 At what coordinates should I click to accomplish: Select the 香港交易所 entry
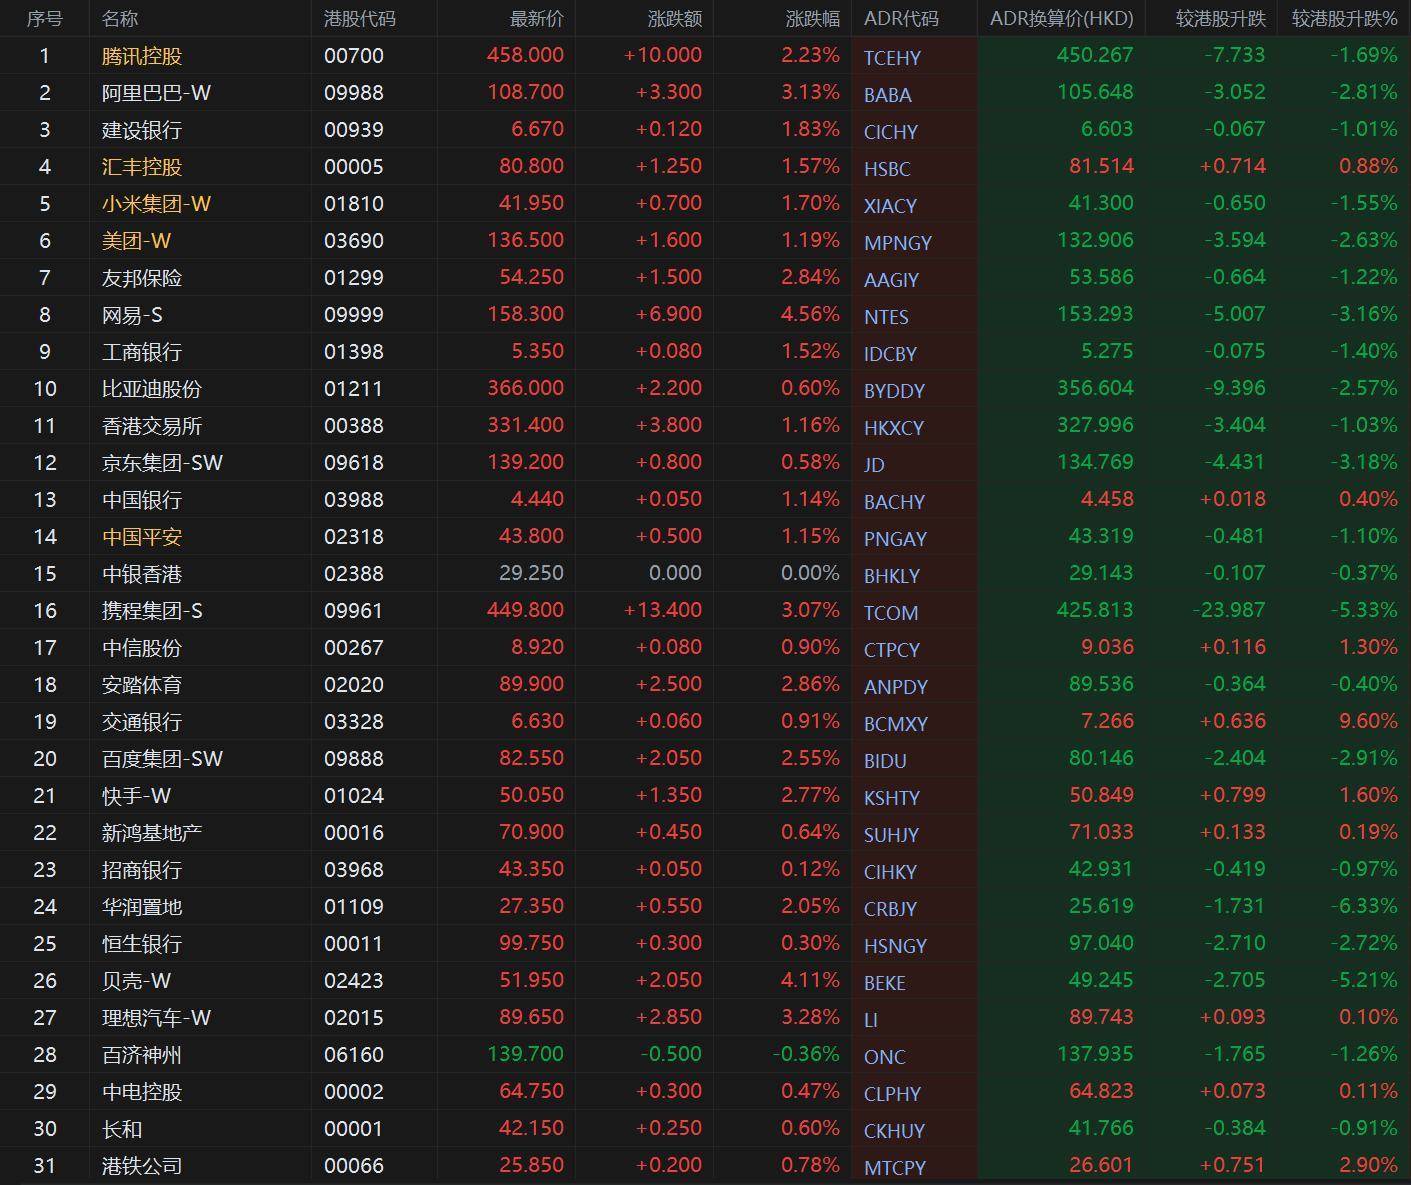pos(152,426)
